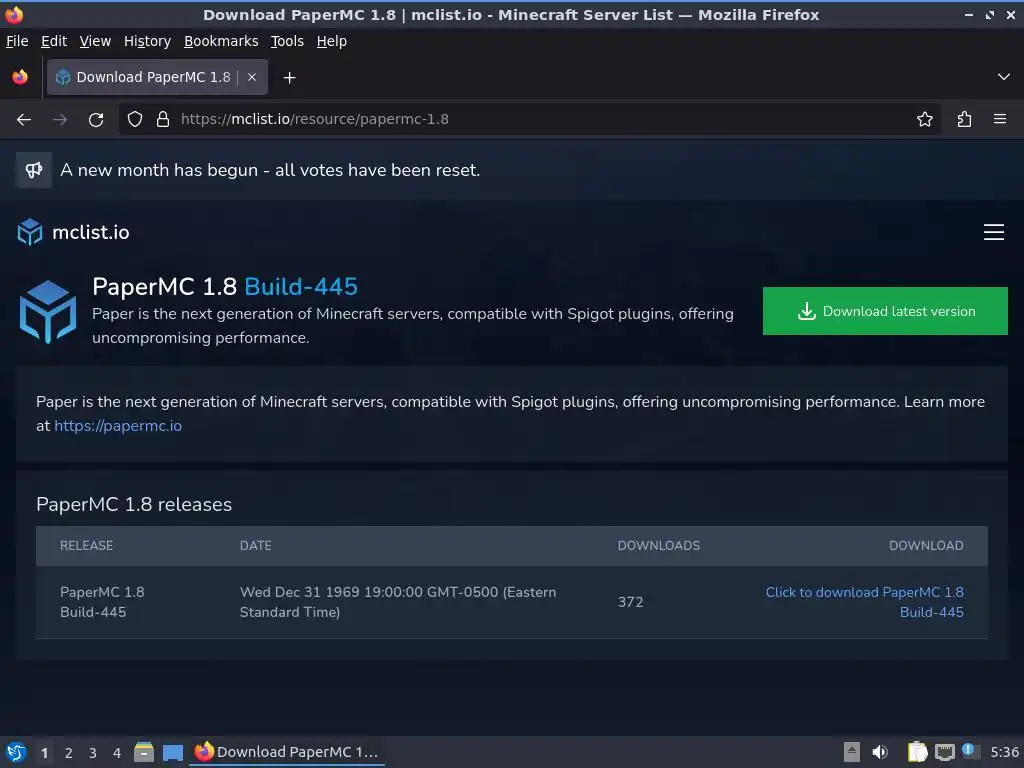Click the DOWNLOADS column header
This screenshot has height=768, width=1024.
[x=658, y=546]
